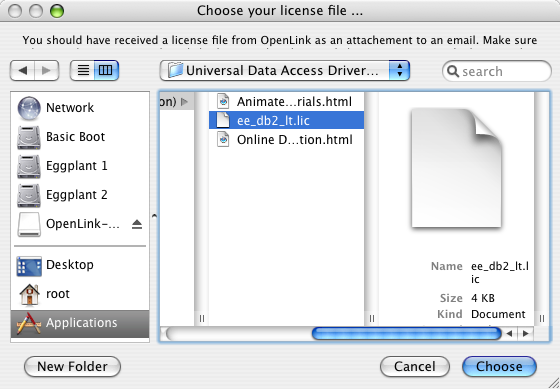Switch to list view mode
560x389 pixels.
point(82,70)
